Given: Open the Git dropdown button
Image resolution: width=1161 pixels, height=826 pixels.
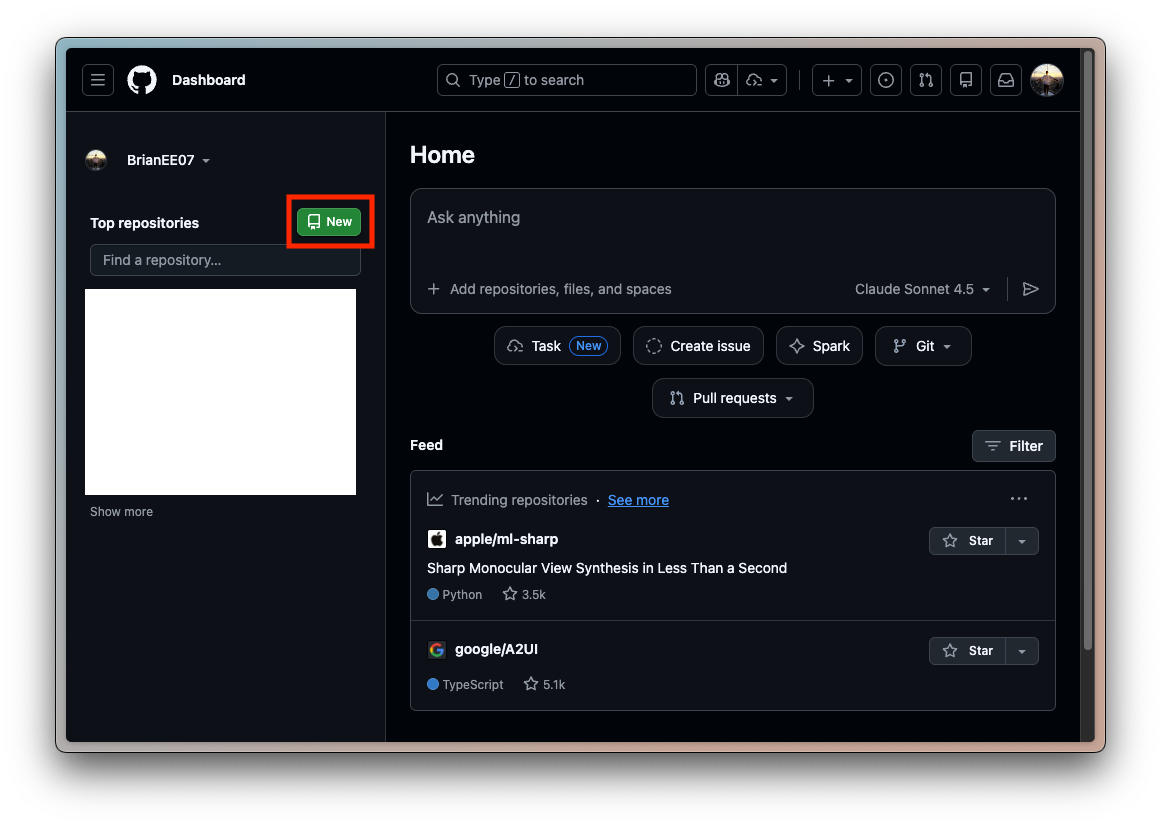Looking at the screenshot, I should click(922, 346).
